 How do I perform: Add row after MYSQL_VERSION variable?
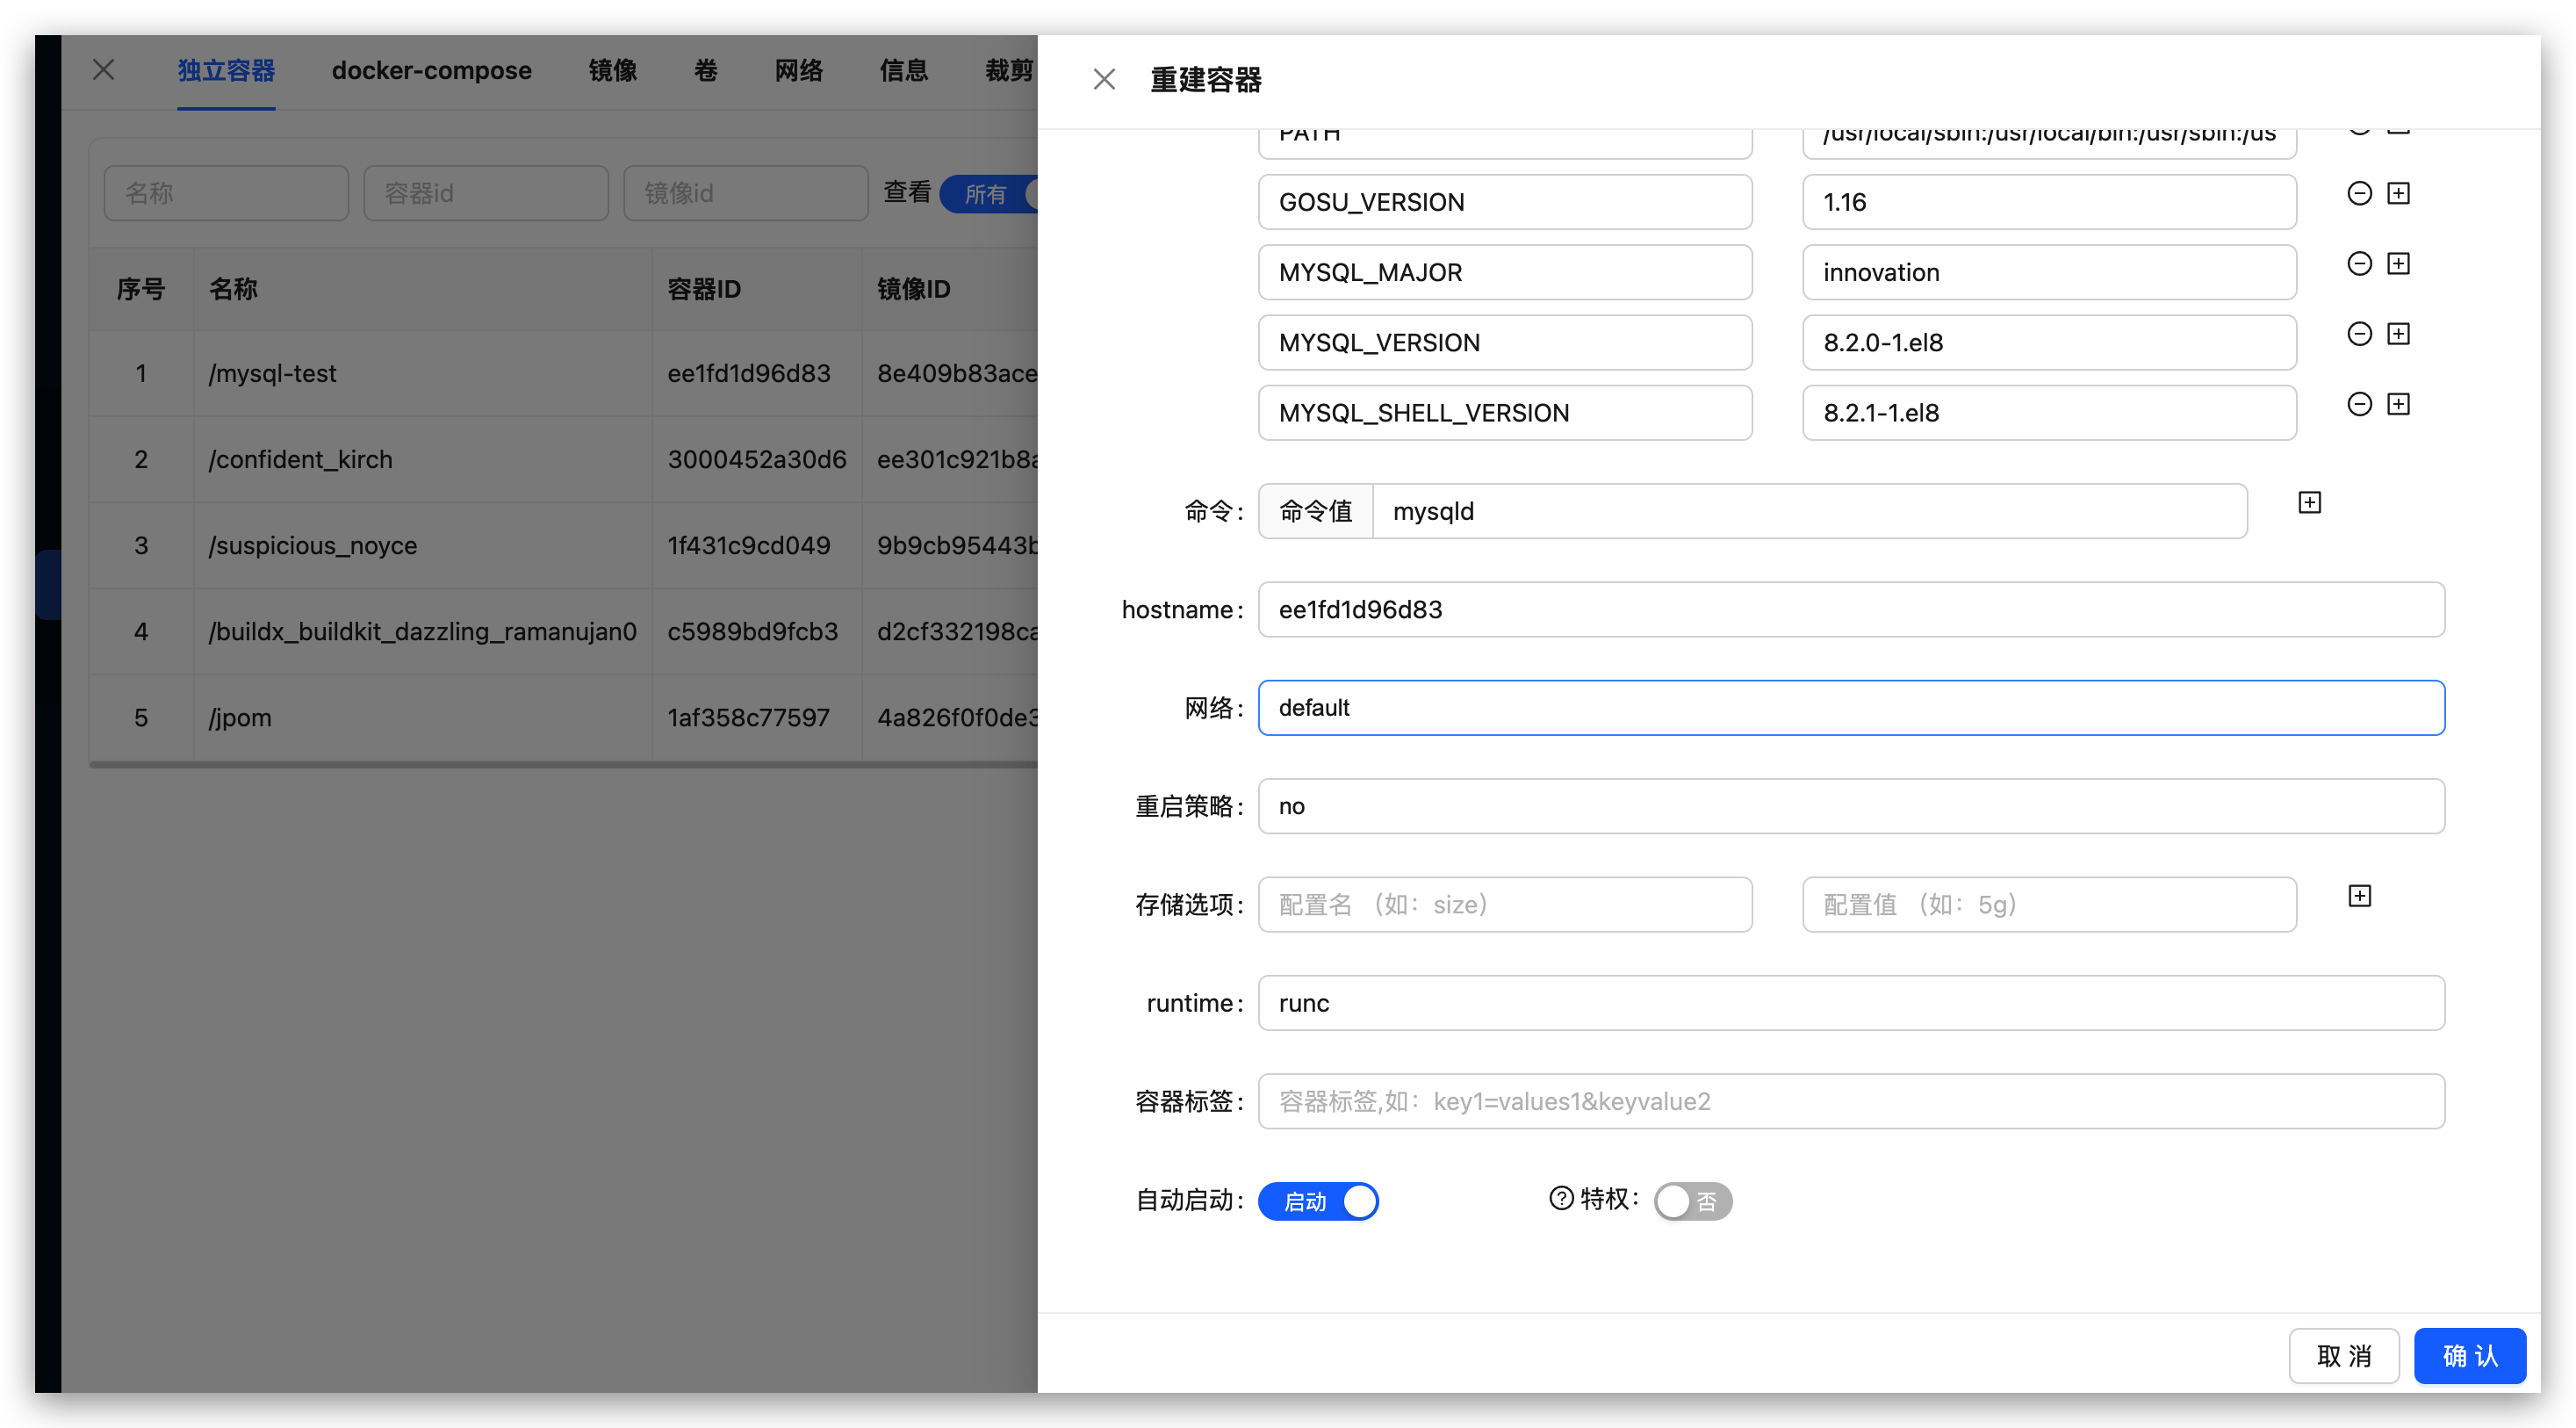(2398, 334)
